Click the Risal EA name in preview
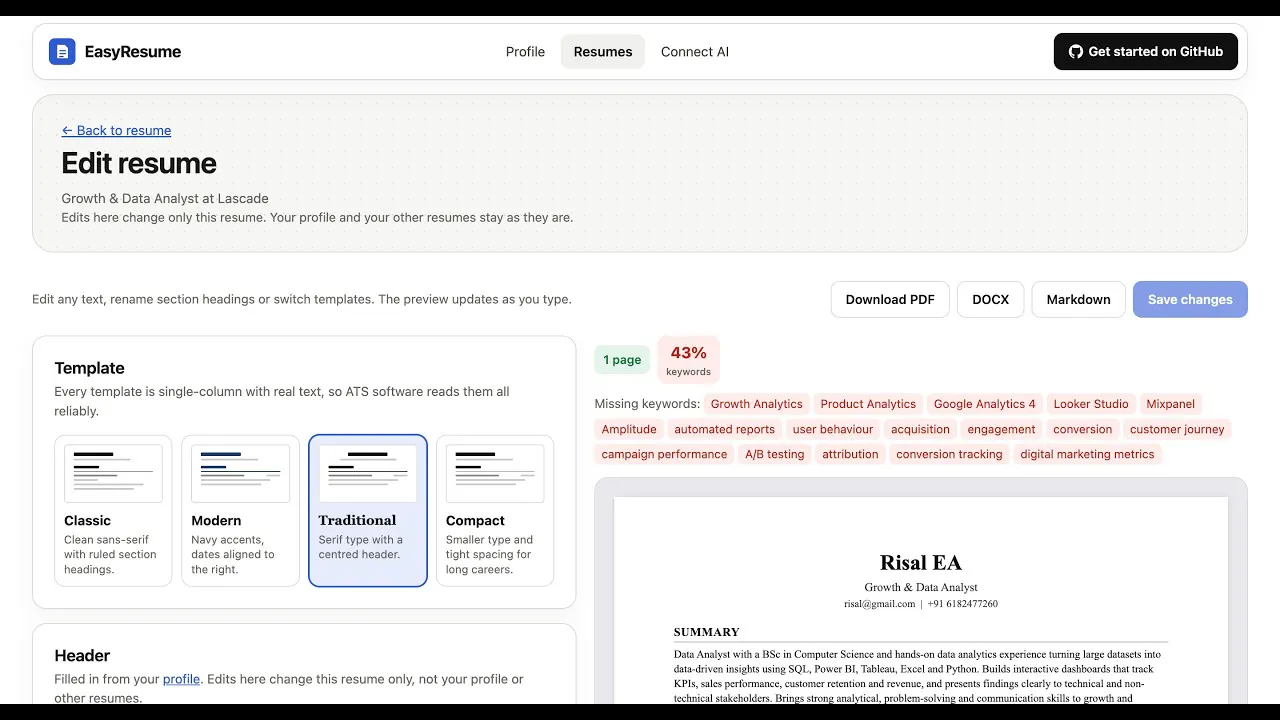The image size is (1280, 720). tap(920, 563)
